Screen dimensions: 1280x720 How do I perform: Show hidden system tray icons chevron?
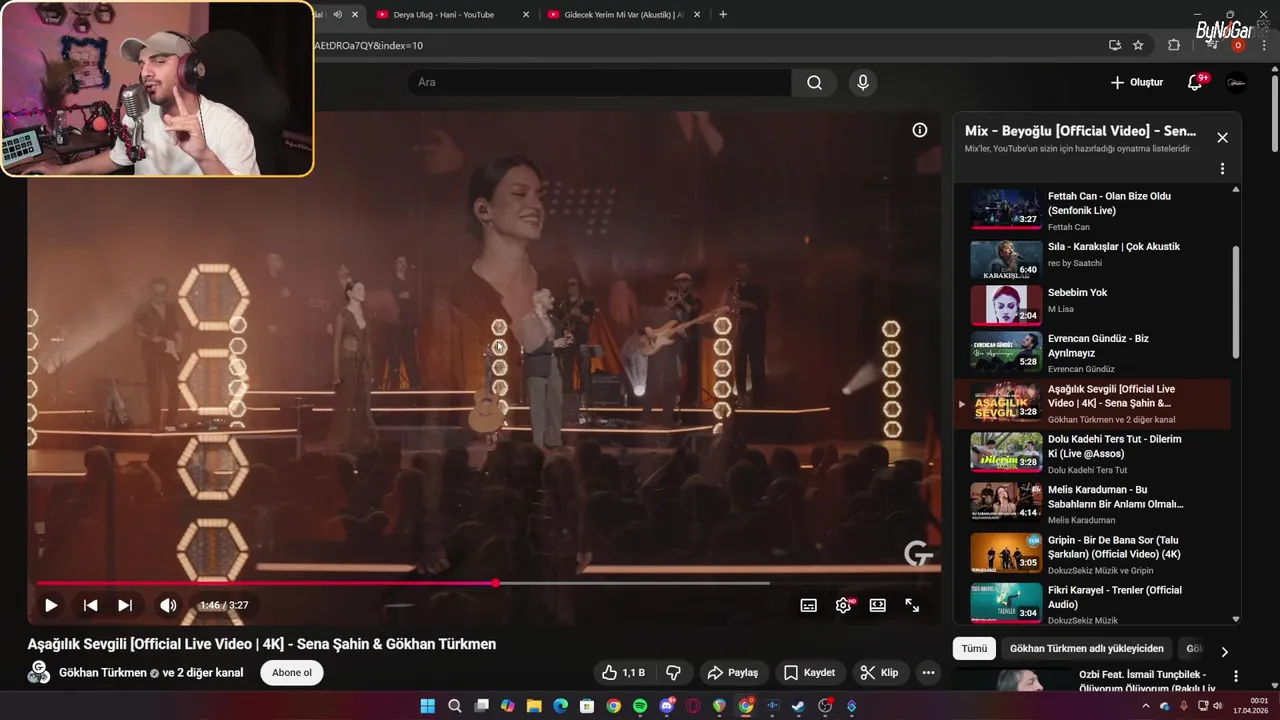(x=1146, y=706)
